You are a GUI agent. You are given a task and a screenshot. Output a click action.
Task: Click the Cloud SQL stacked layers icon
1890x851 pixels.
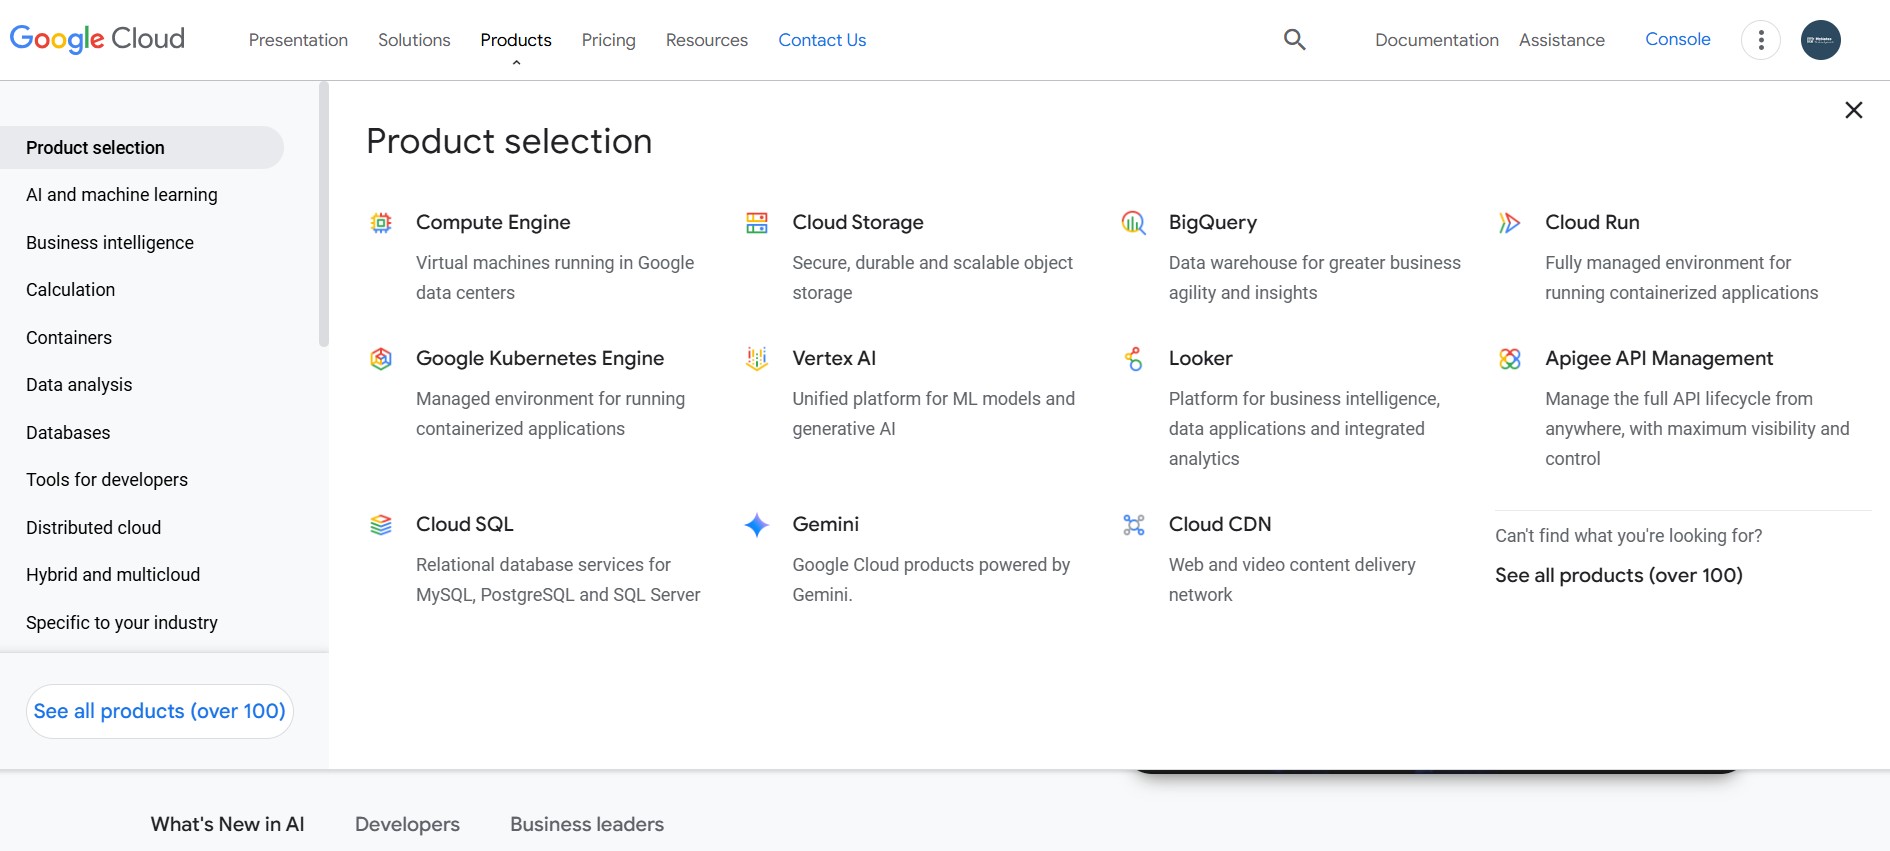(381, 525)
